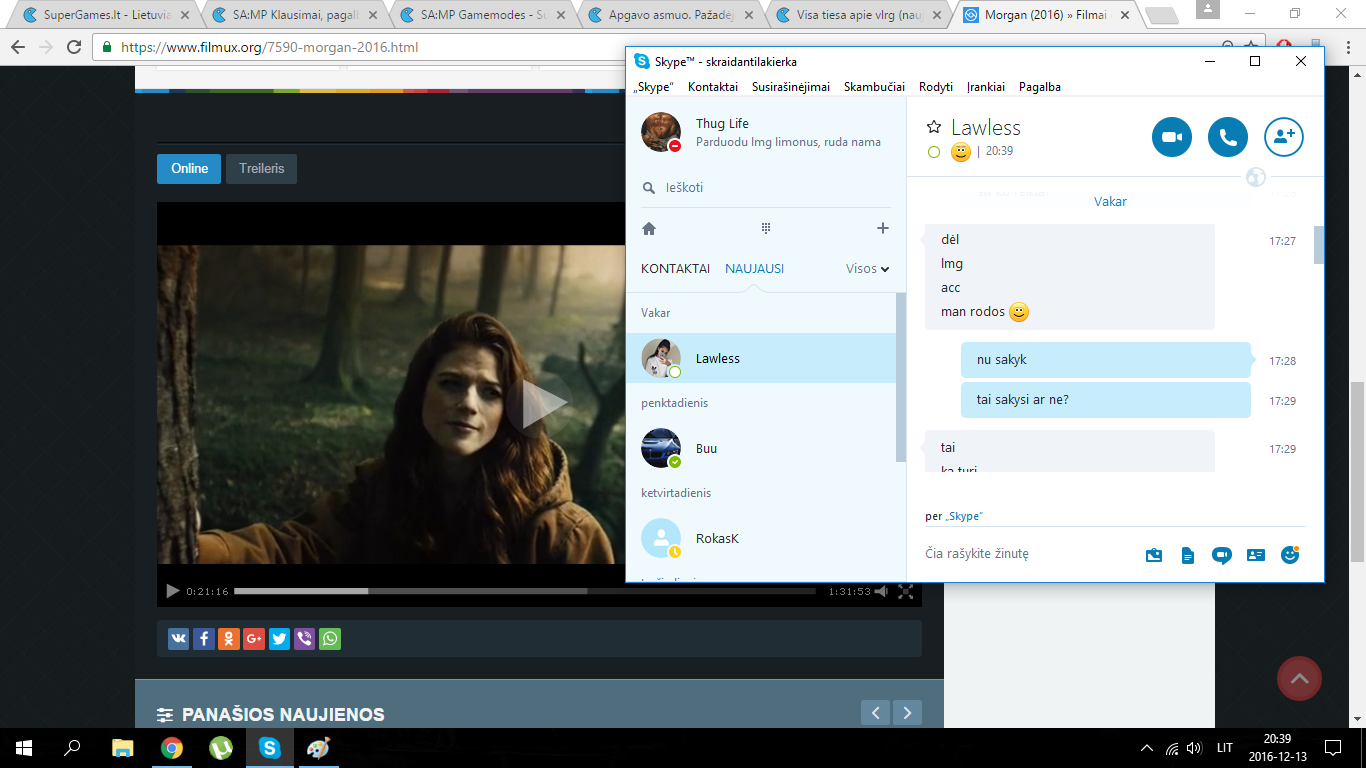This screenshot has height=768, width=1366.
Task: Click the big play overlay on video
Action: click(x=540, y=403)
